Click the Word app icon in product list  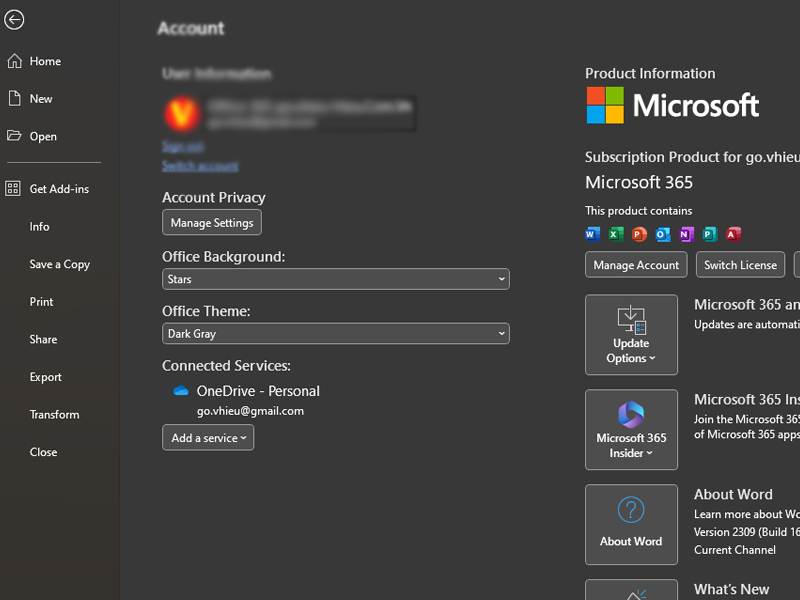(x=592, y=234)
